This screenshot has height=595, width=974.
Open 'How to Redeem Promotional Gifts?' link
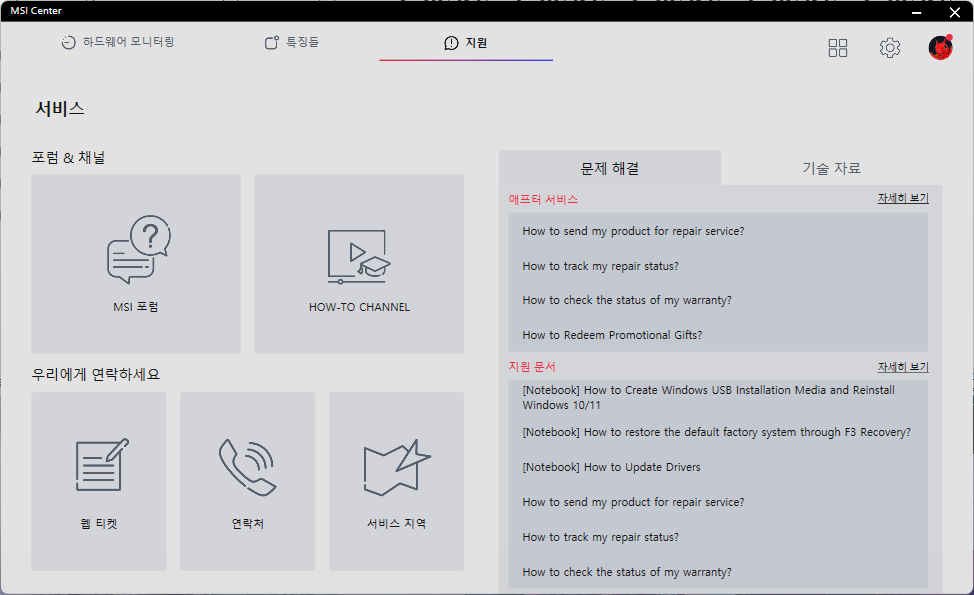tap(612, 335)
